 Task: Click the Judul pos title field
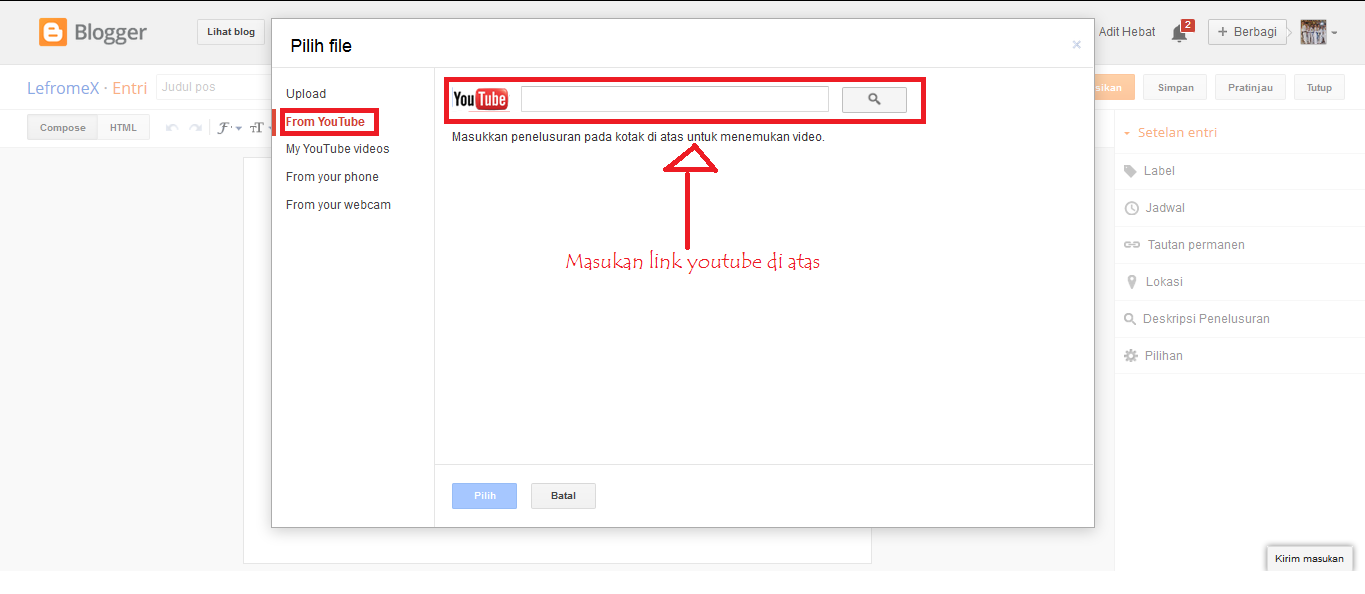(213, 87)
